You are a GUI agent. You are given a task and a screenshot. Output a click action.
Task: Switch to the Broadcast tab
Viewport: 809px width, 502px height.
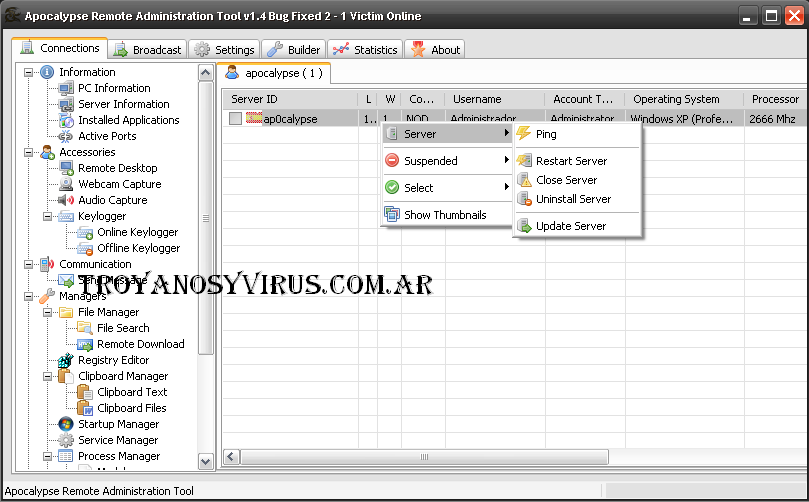148,50
